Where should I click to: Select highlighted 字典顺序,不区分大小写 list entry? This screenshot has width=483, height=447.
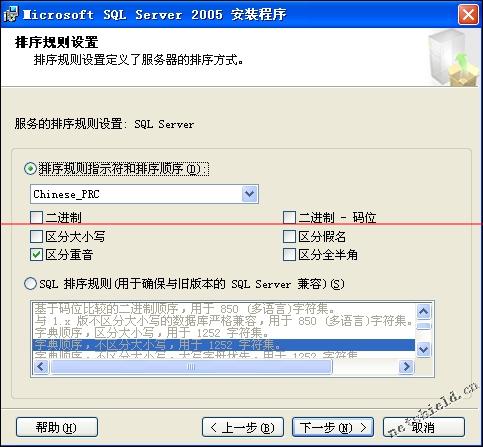coord(224,345)
